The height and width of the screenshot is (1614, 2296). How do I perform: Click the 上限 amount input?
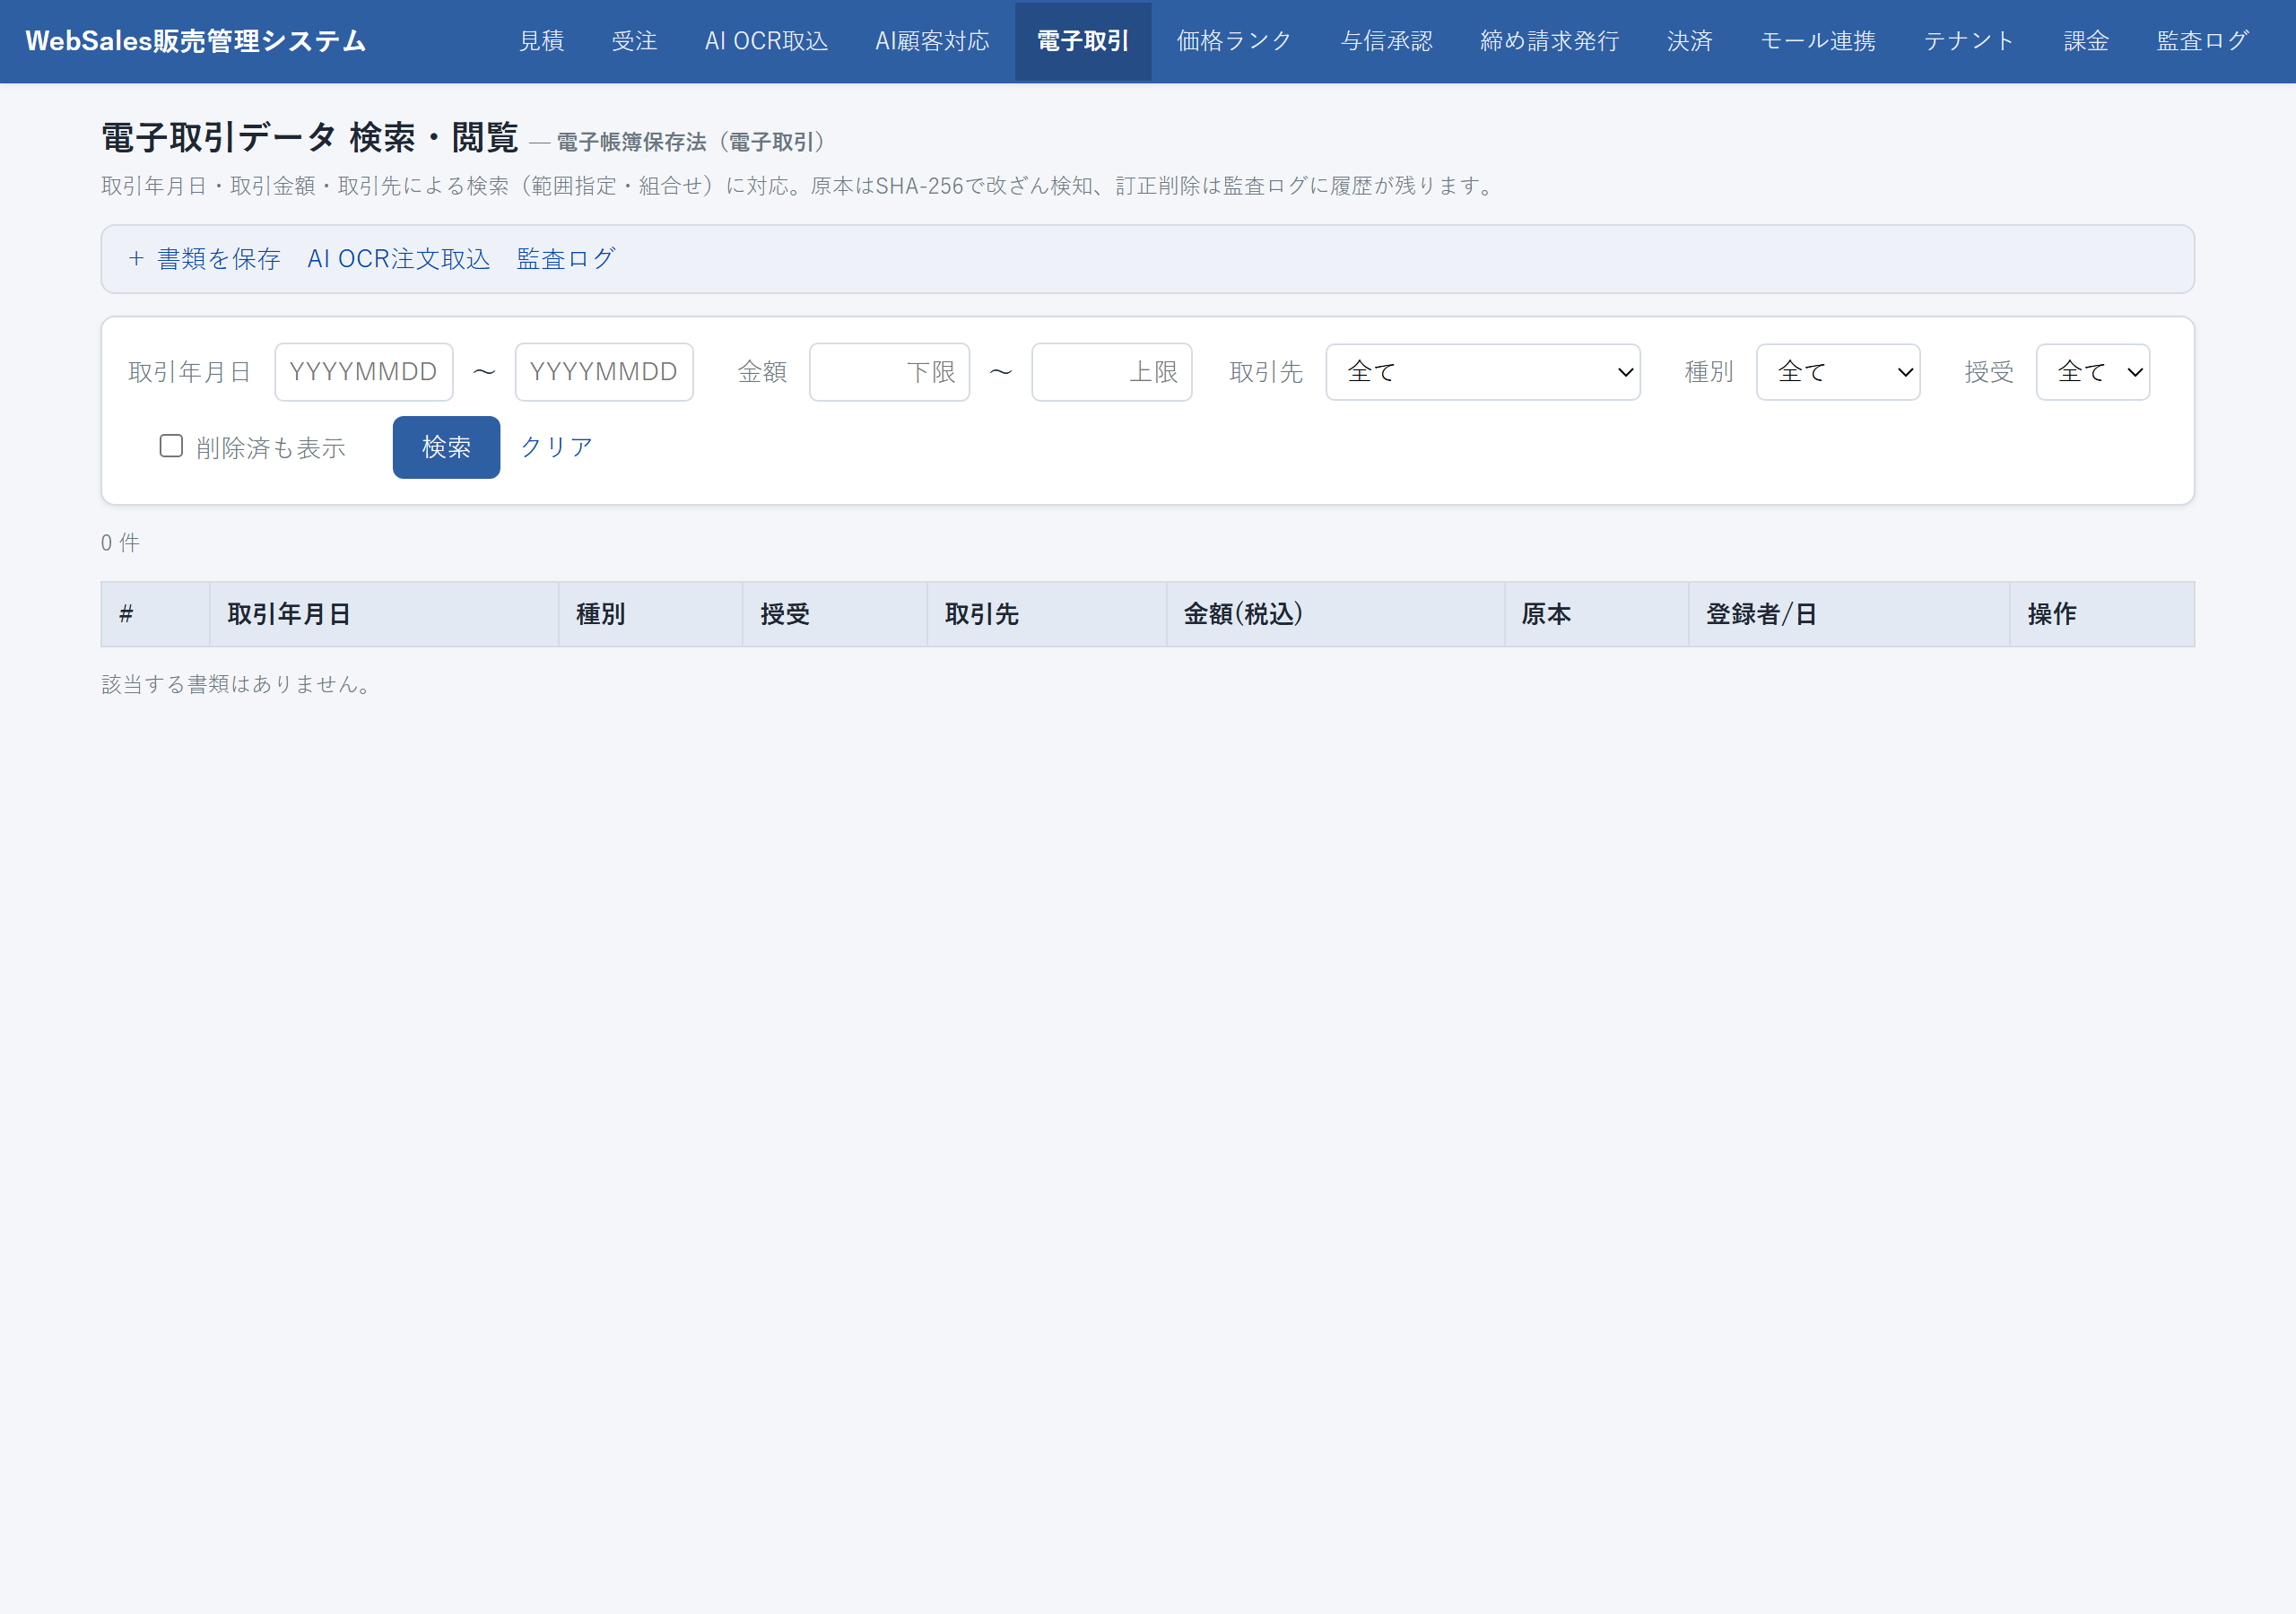click(x=1112, y=372)
